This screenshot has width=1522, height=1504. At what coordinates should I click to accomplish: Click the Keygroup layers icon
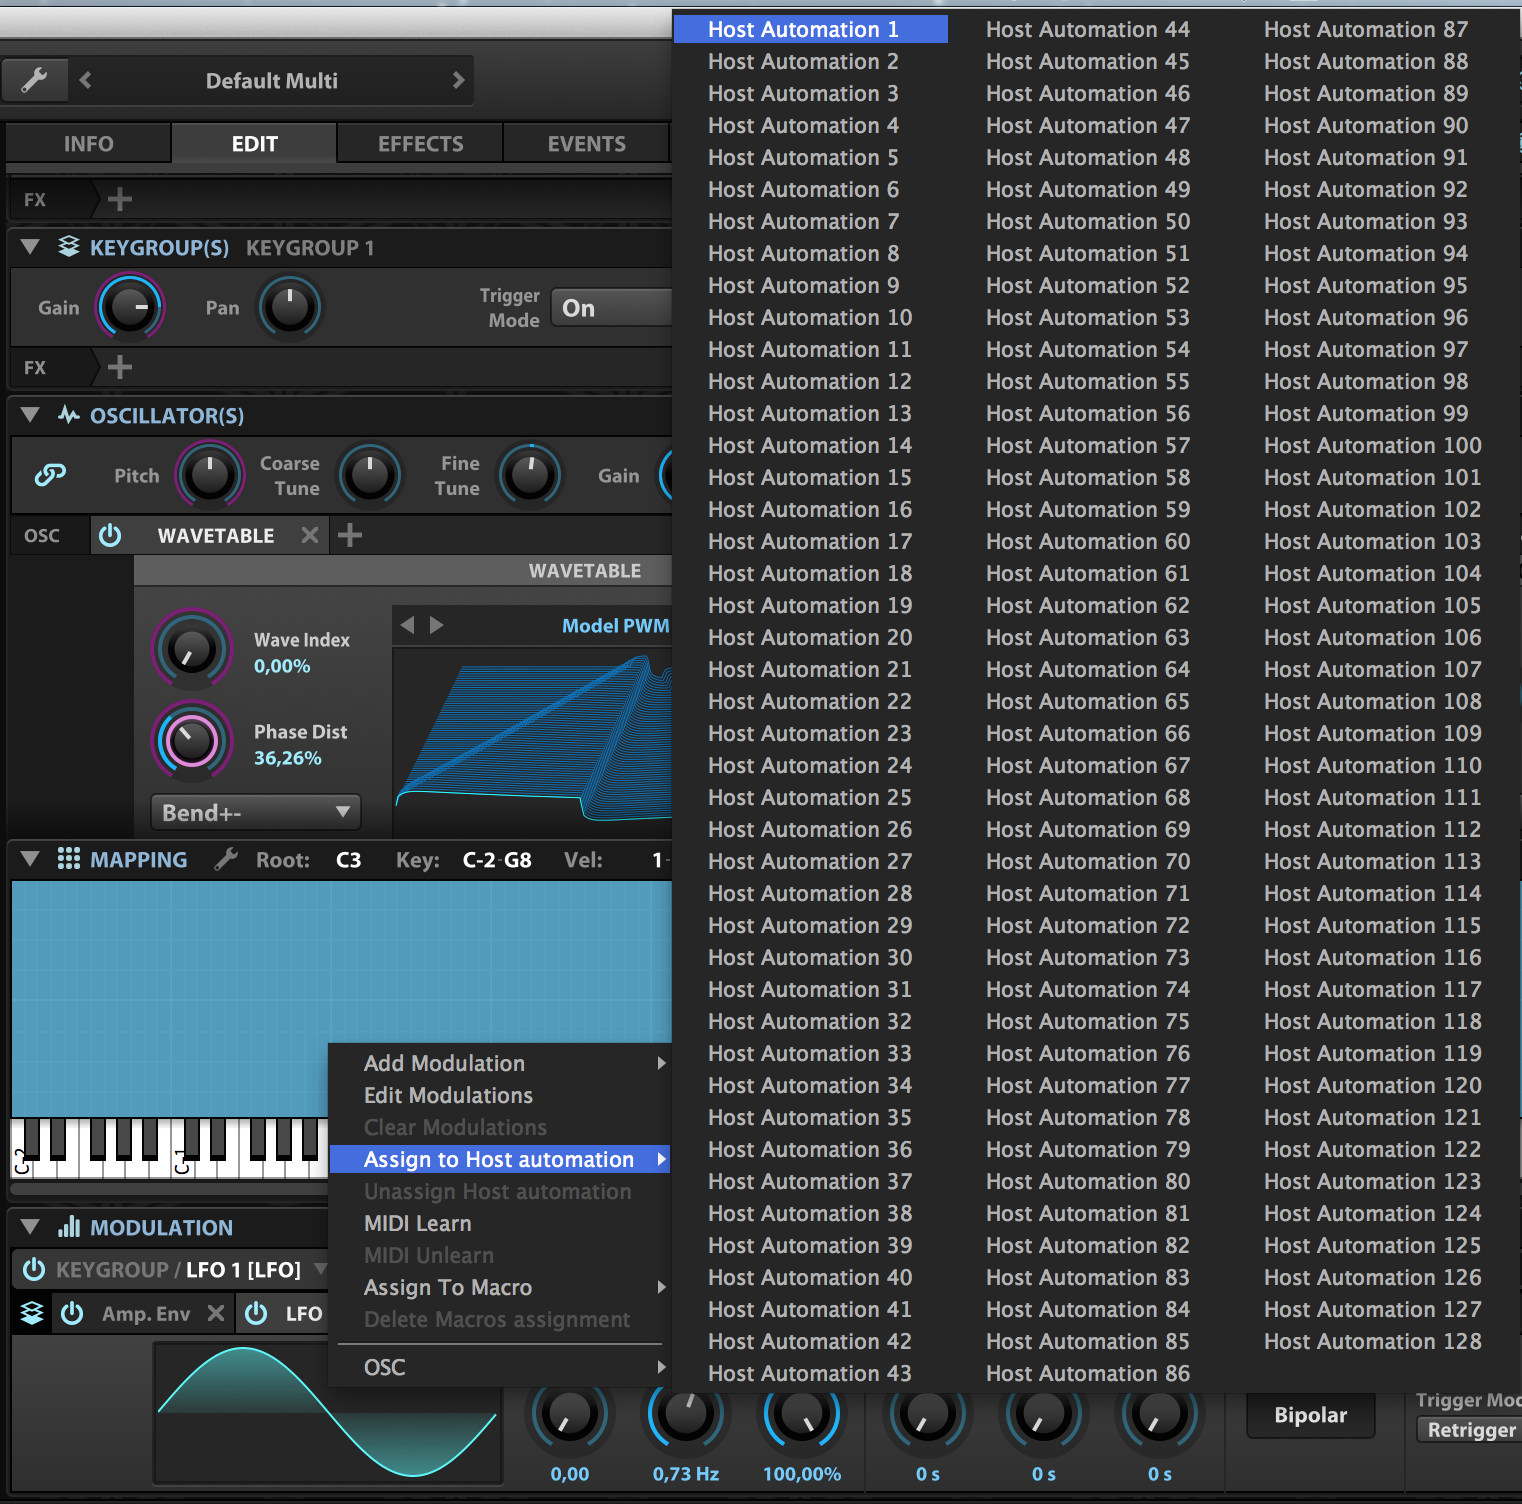pos(68,247)
